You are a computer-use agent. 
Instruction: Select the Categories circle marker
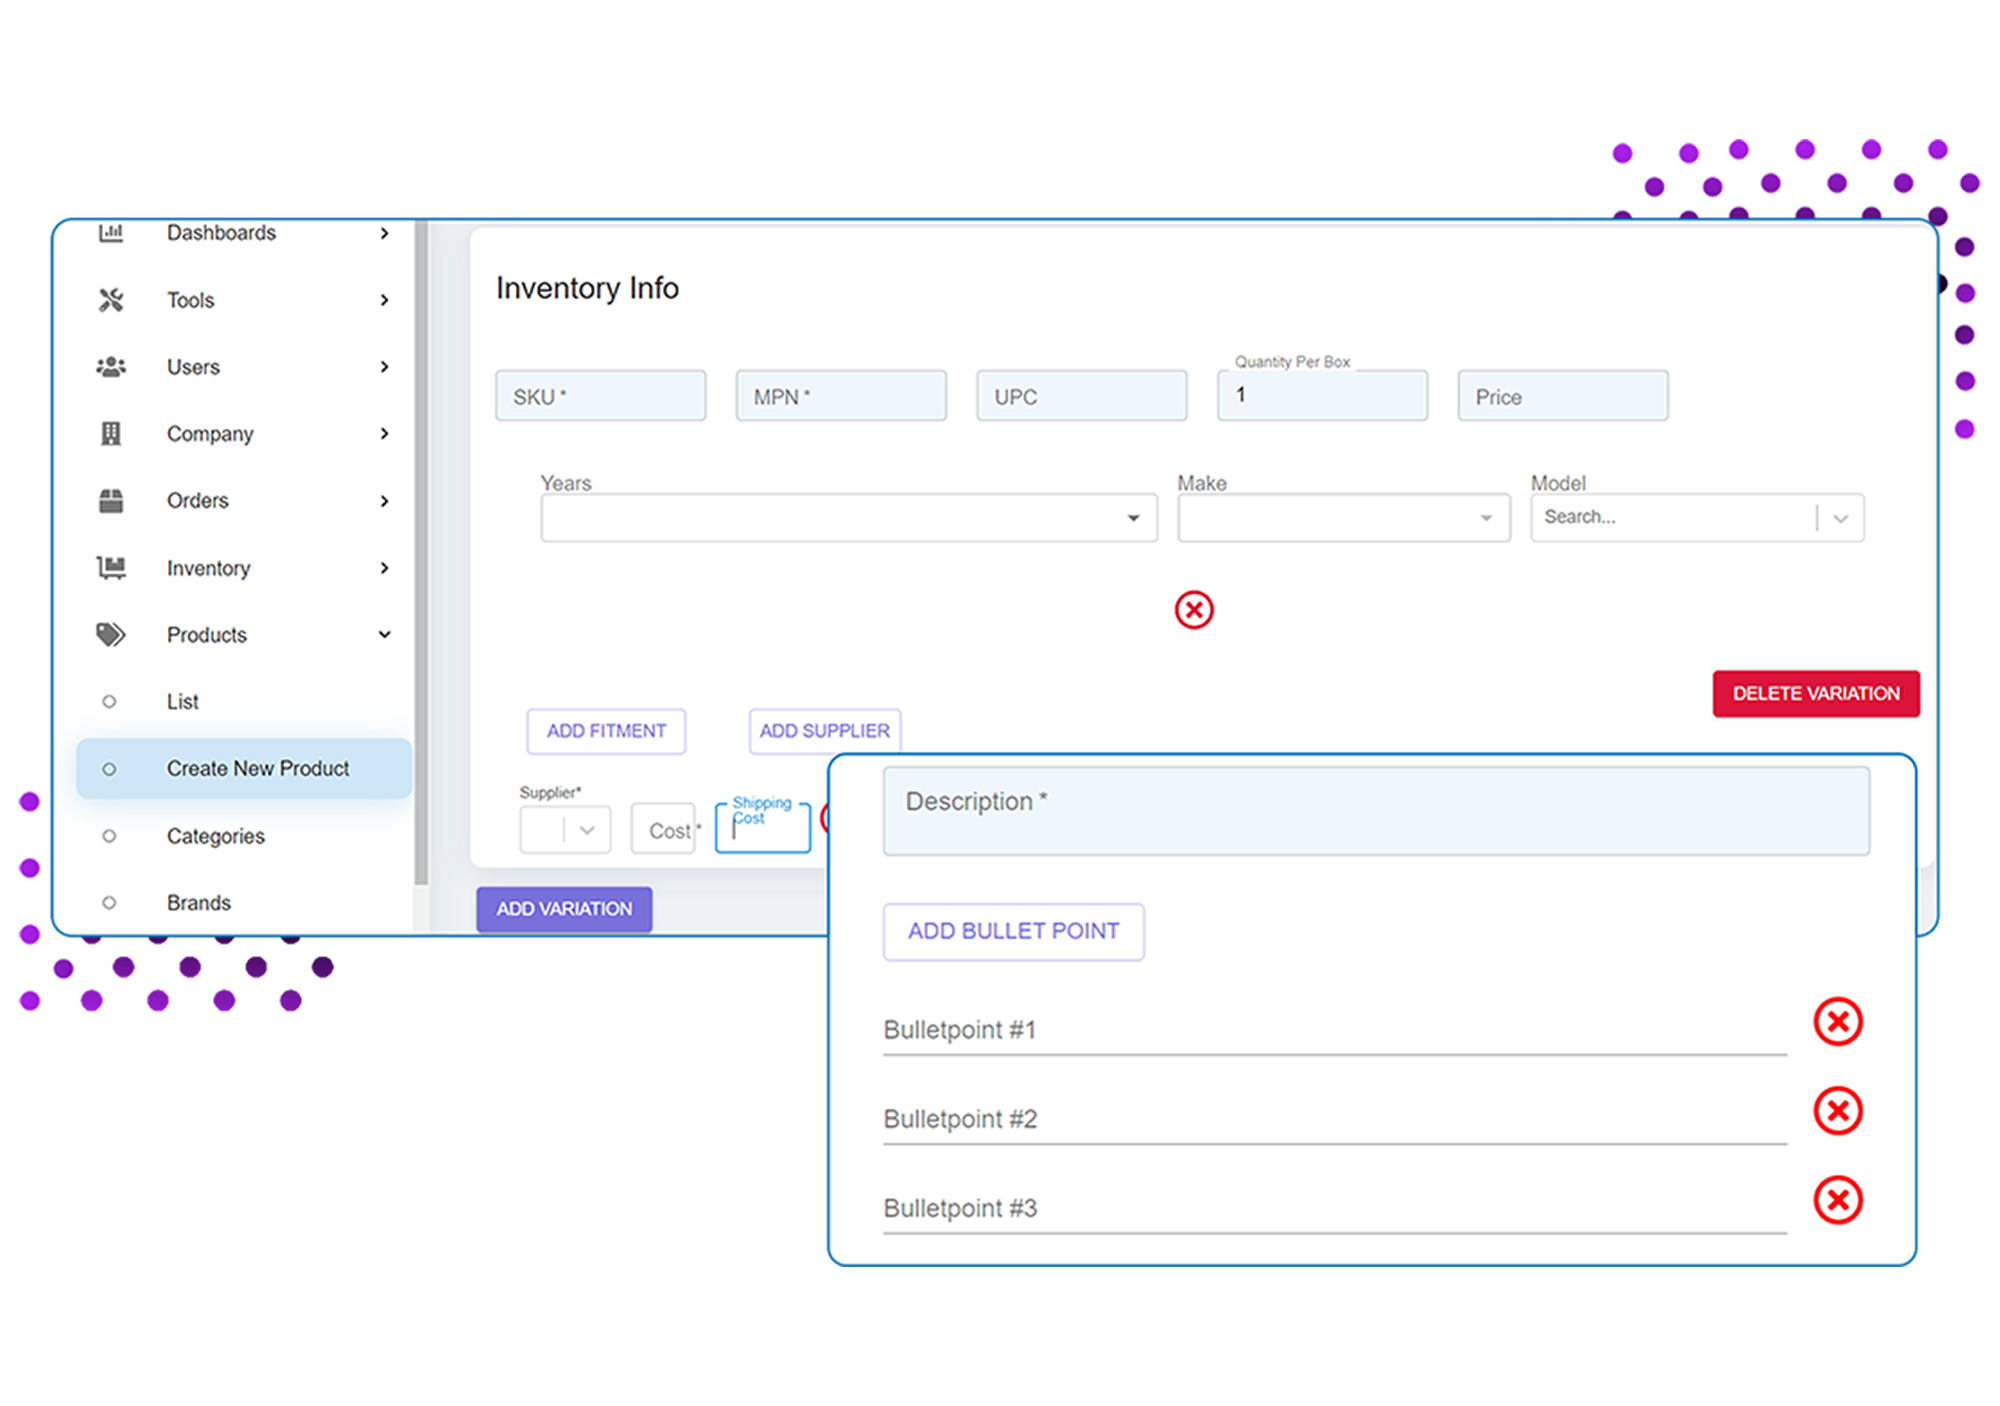tap(109, 836)
